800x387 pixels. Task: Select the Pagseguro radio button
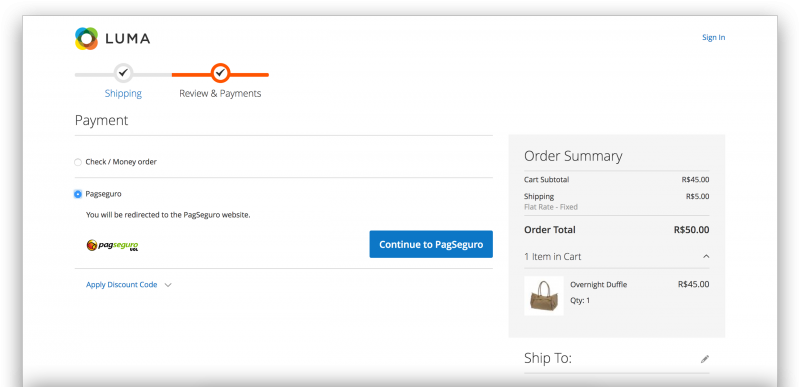[78, 194]
